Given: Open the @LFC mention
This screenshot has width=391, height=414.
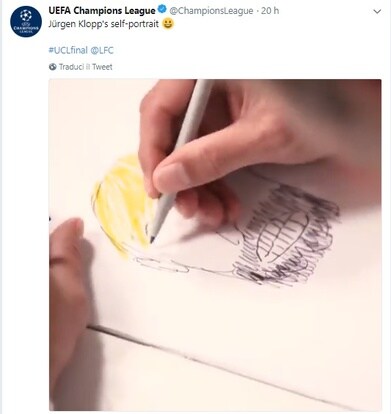Looking at the screenshot, I should [x=102, y=50].
